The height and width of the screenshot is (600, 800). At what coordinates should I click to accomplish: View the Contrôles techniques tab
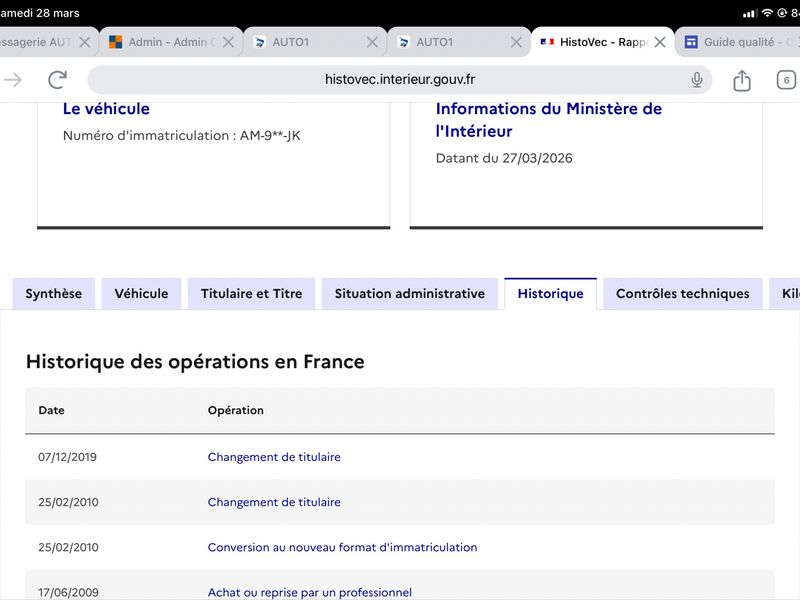[x=682, y=294]
